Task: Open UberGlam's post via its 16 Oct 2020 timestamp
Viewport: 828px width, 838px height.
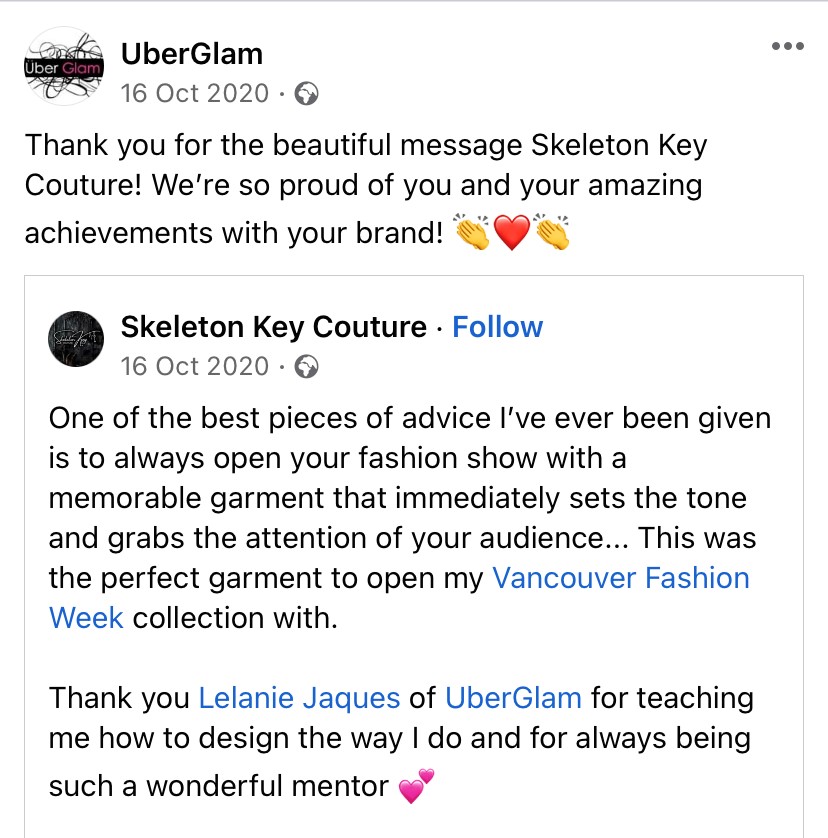Action: [x=195, y=94]
